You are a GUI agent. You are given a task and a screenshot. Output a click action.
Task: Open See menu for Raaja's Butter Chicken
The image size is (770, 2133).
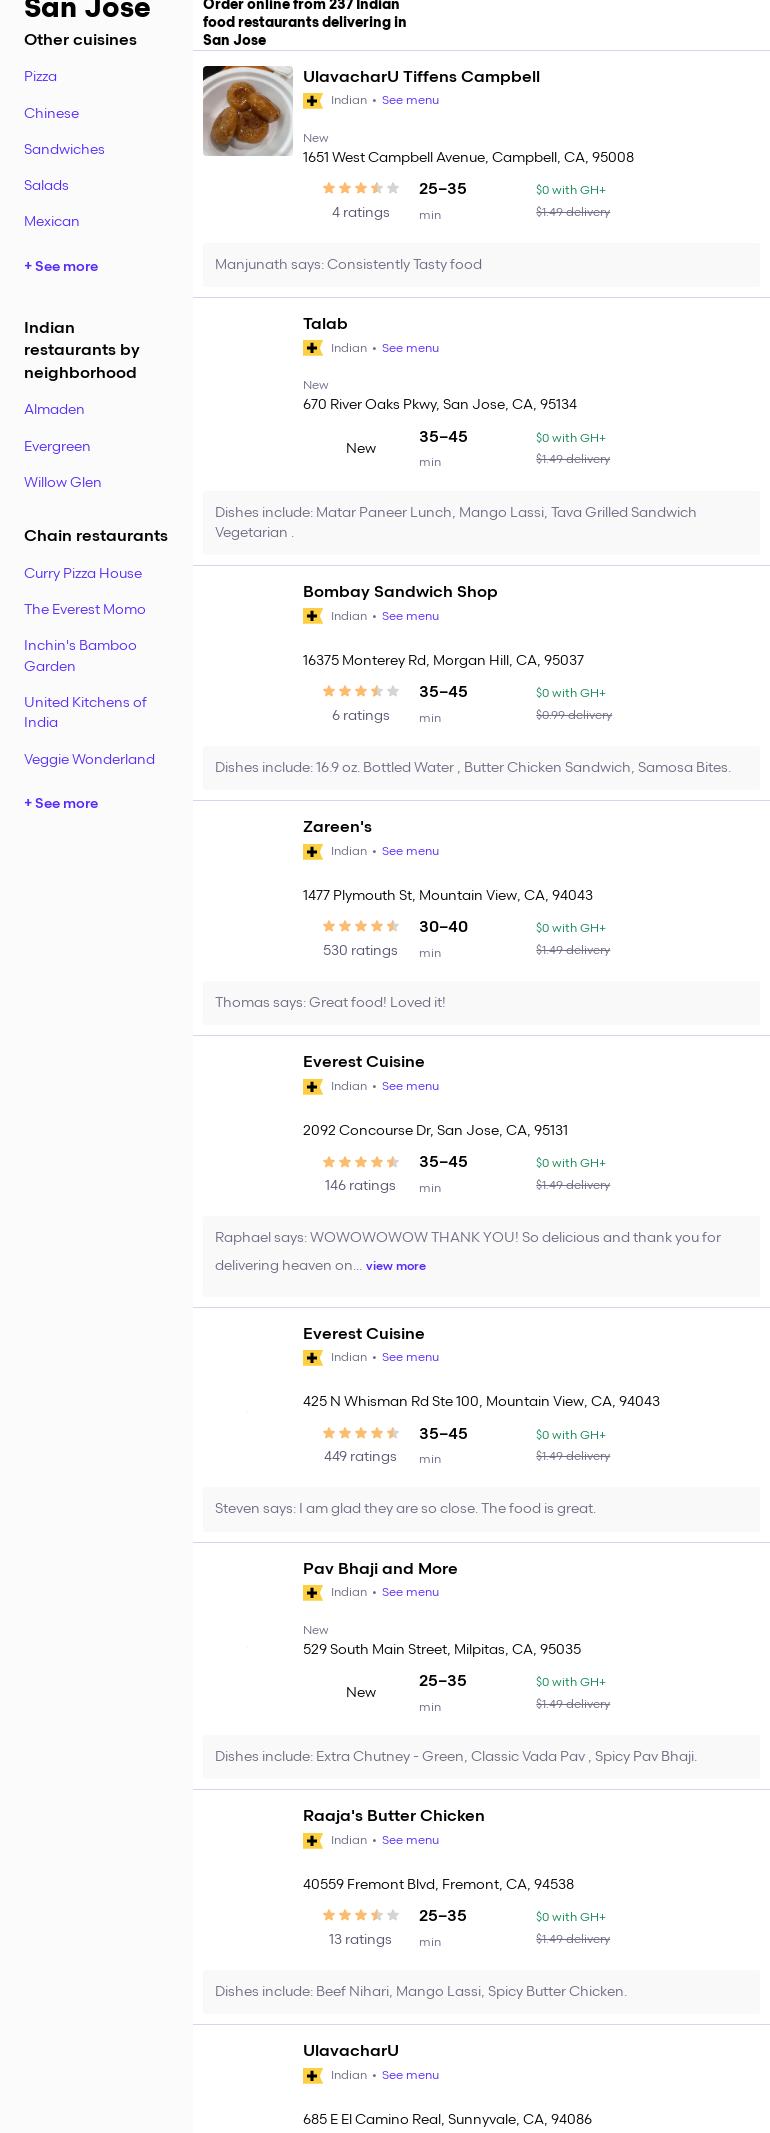(x=410, y=1841)
